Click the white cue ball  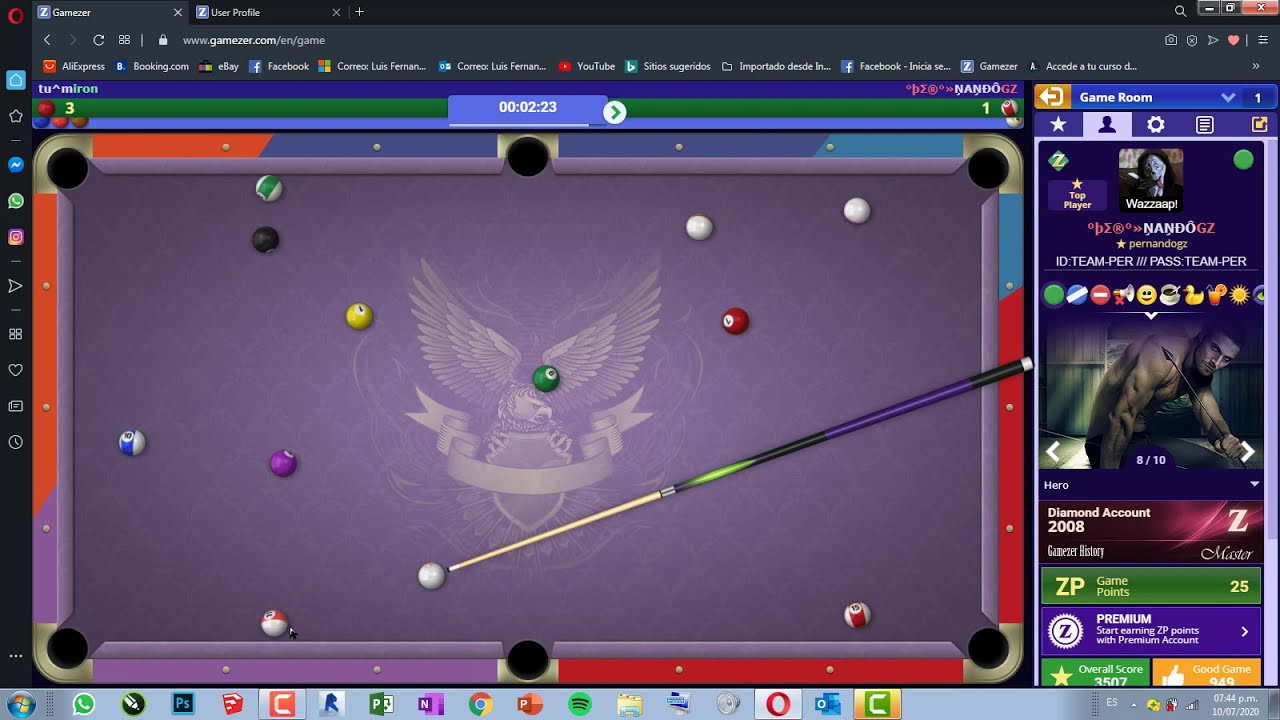pos(431,576)
